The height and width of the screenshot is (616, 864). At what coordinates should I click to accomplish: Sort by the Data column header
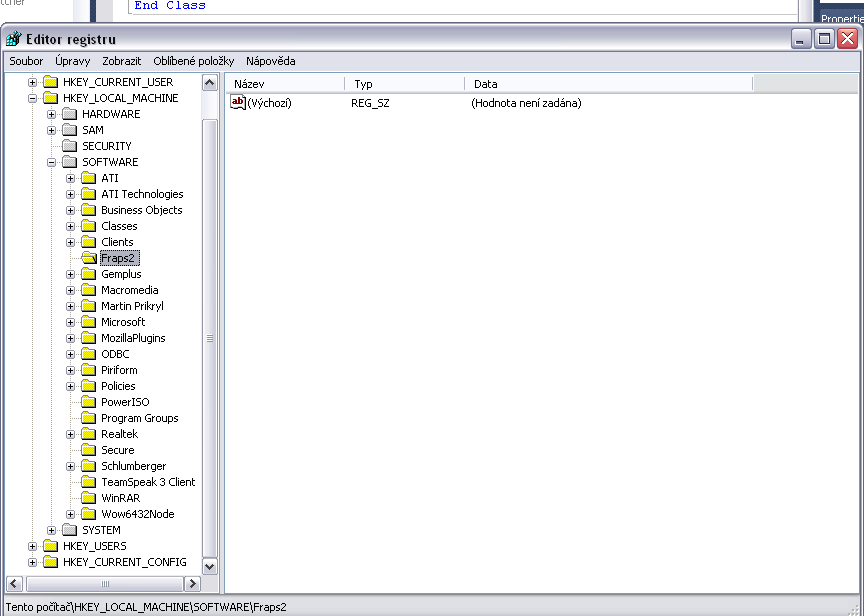609,84
